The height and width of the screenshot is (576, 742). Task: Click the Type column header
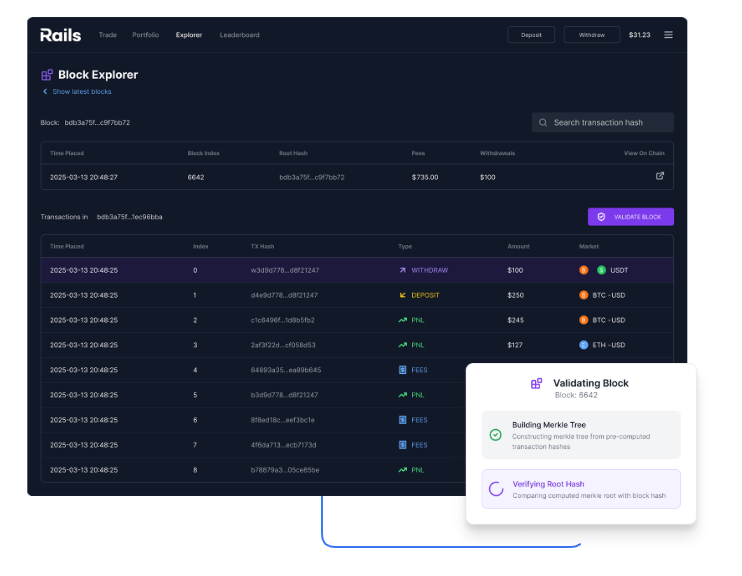(x=405, y=247)
